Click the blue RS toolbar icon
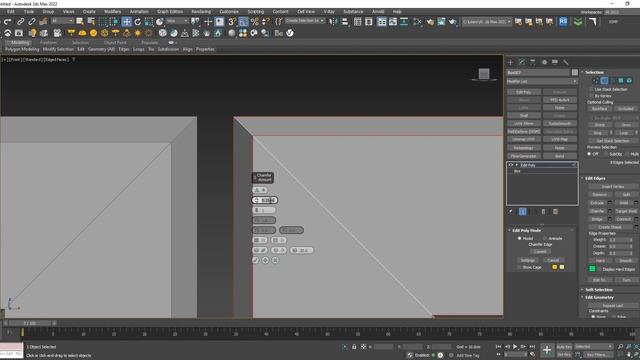 pos(563,22)
